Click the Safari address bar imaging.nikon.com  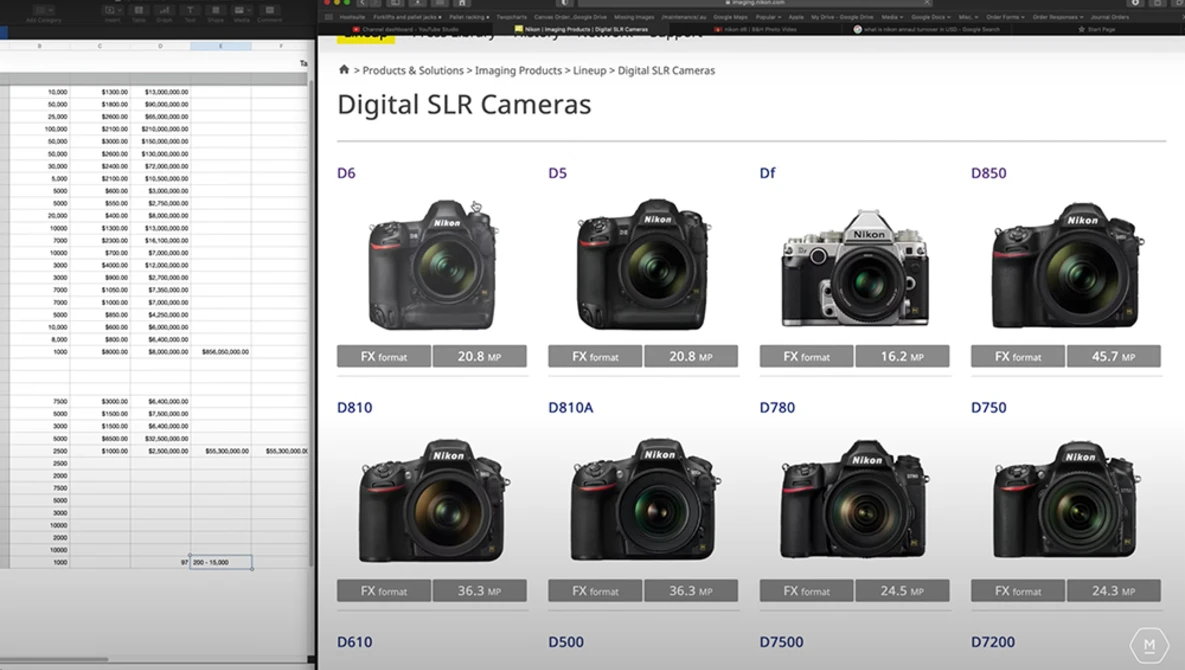pyautogui.click(x=756, y=3)
